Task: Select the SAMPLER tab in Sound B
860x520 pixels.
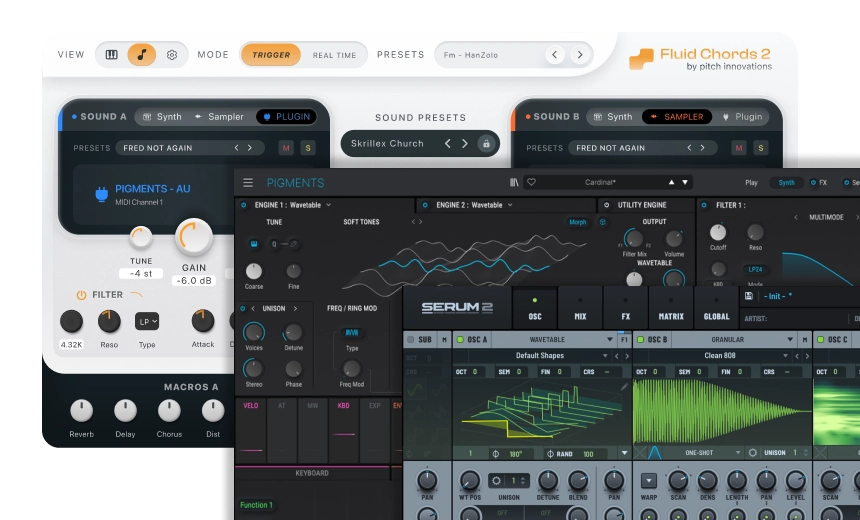Action: [x=677, y=117]
